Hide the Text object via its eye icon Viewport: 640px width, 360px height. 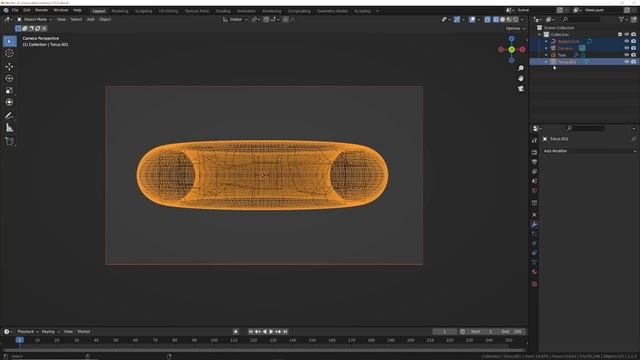click(627, 55)
